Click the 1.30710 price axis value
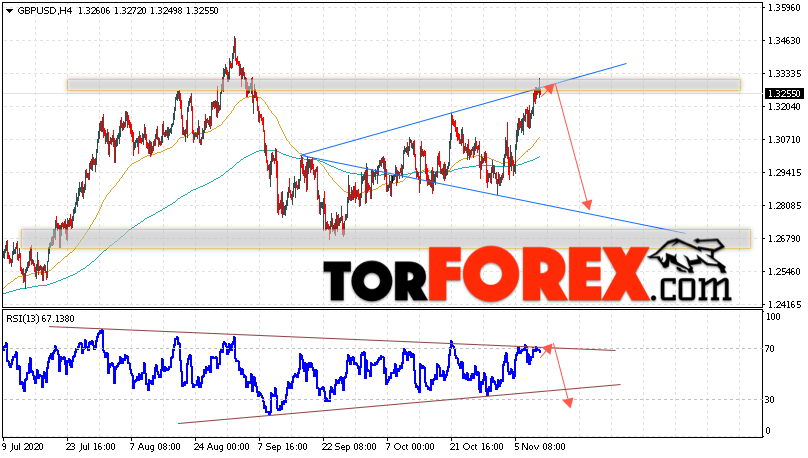808x458 pixels. pos(784,140)
